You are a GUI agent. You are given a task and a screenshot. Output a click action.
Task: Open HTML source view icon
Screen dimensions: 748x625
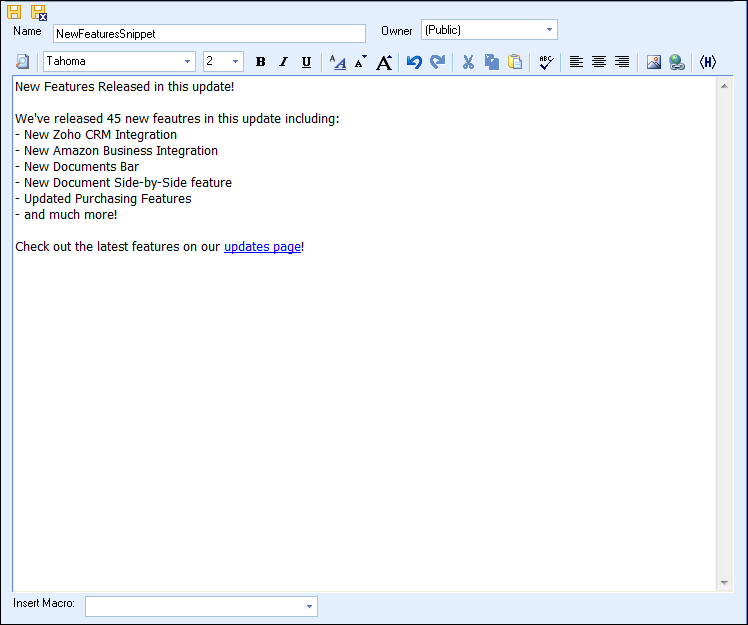coord(708,62)
